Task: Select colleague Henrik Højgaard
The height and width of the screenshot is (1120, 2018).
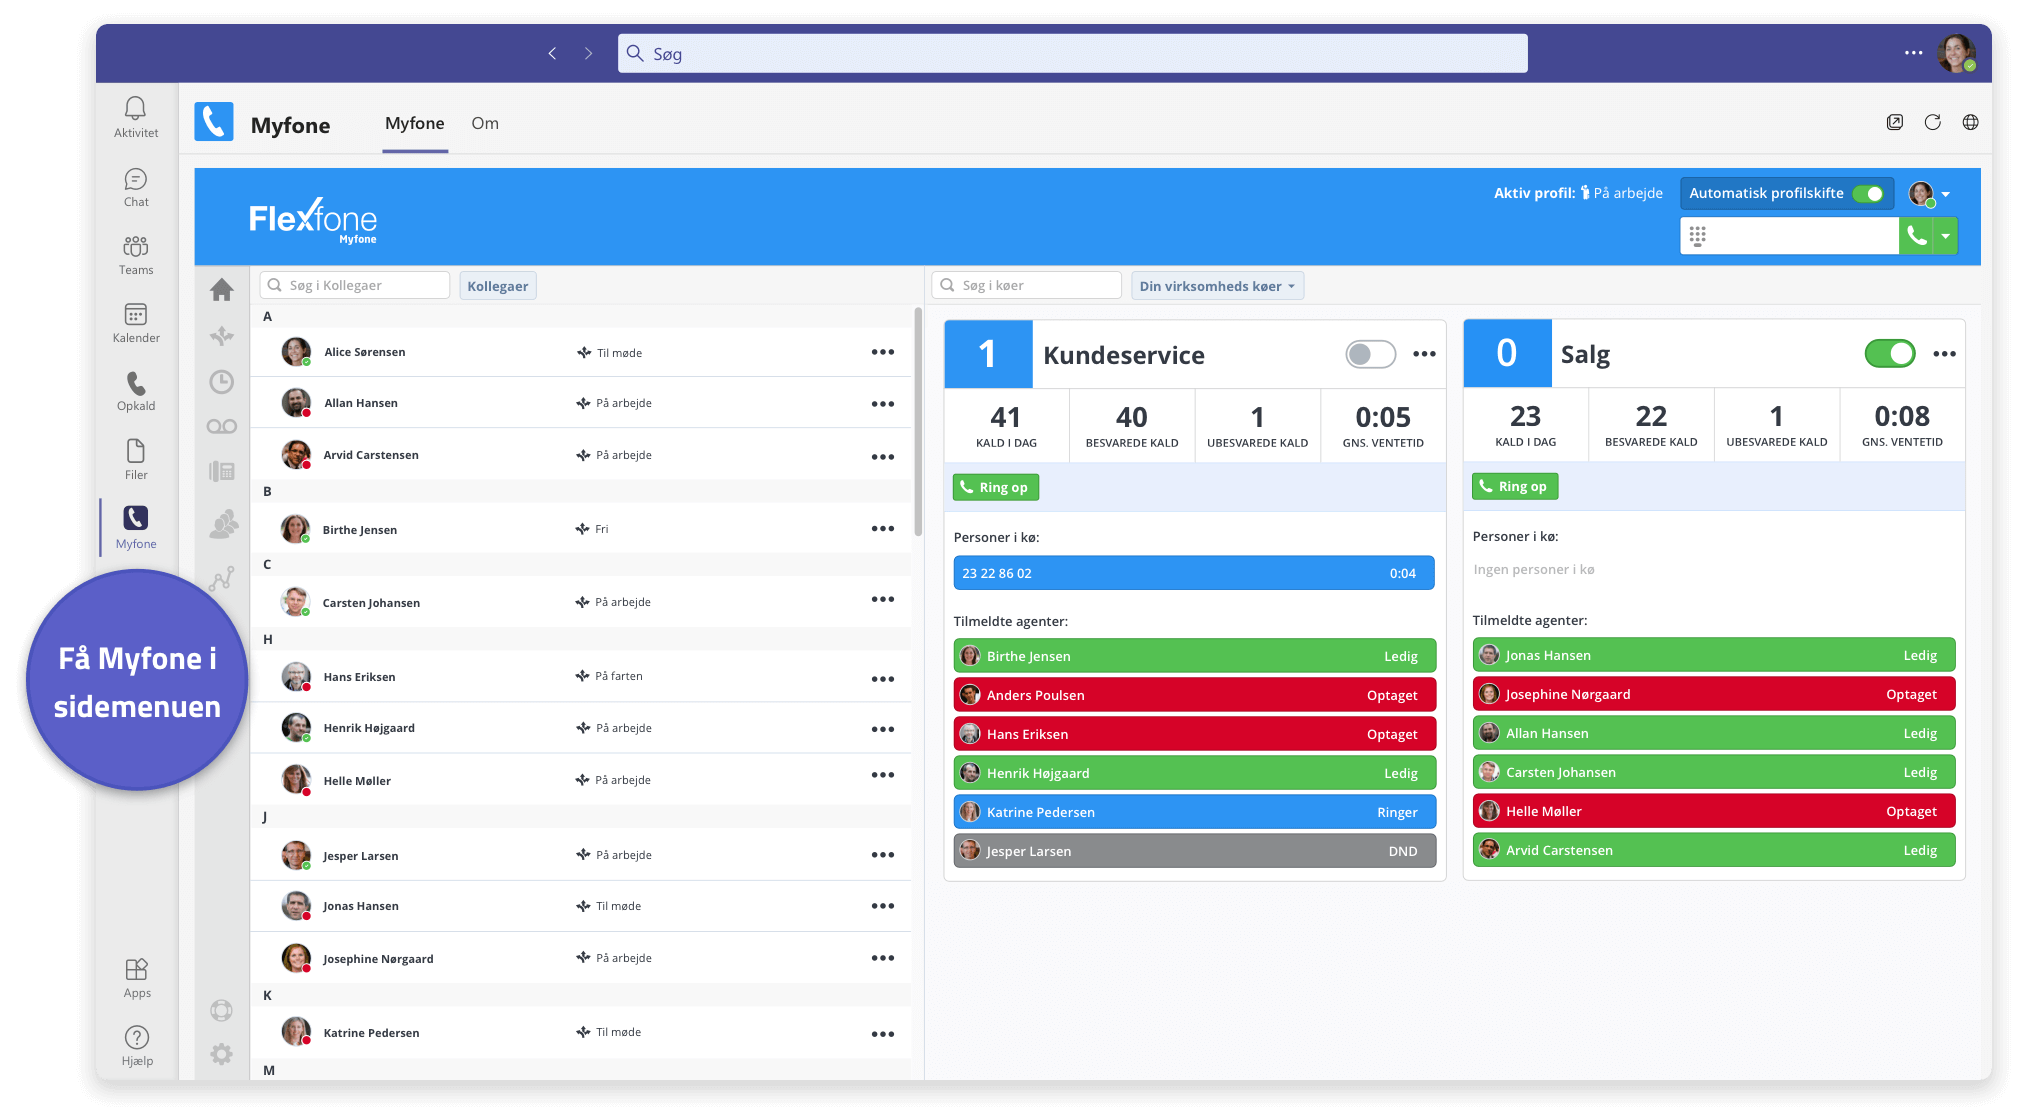Action: tap(580, 728)
